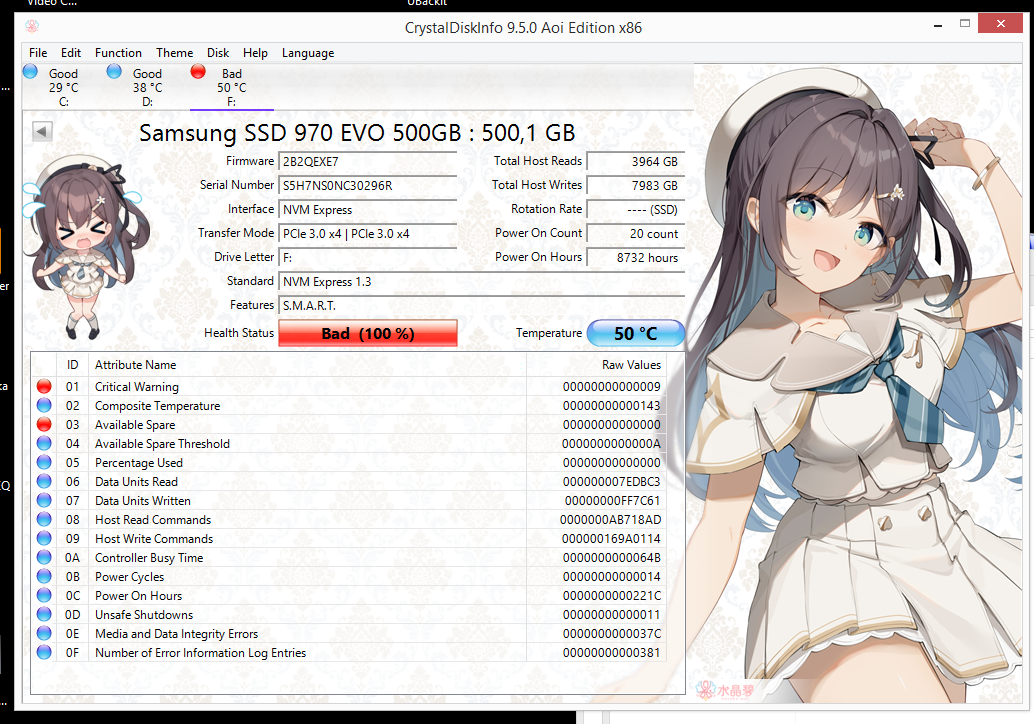Click blue status dot for Percentage Used
Viewport: 1034px width, 724px height.
[x=44, y=462]
